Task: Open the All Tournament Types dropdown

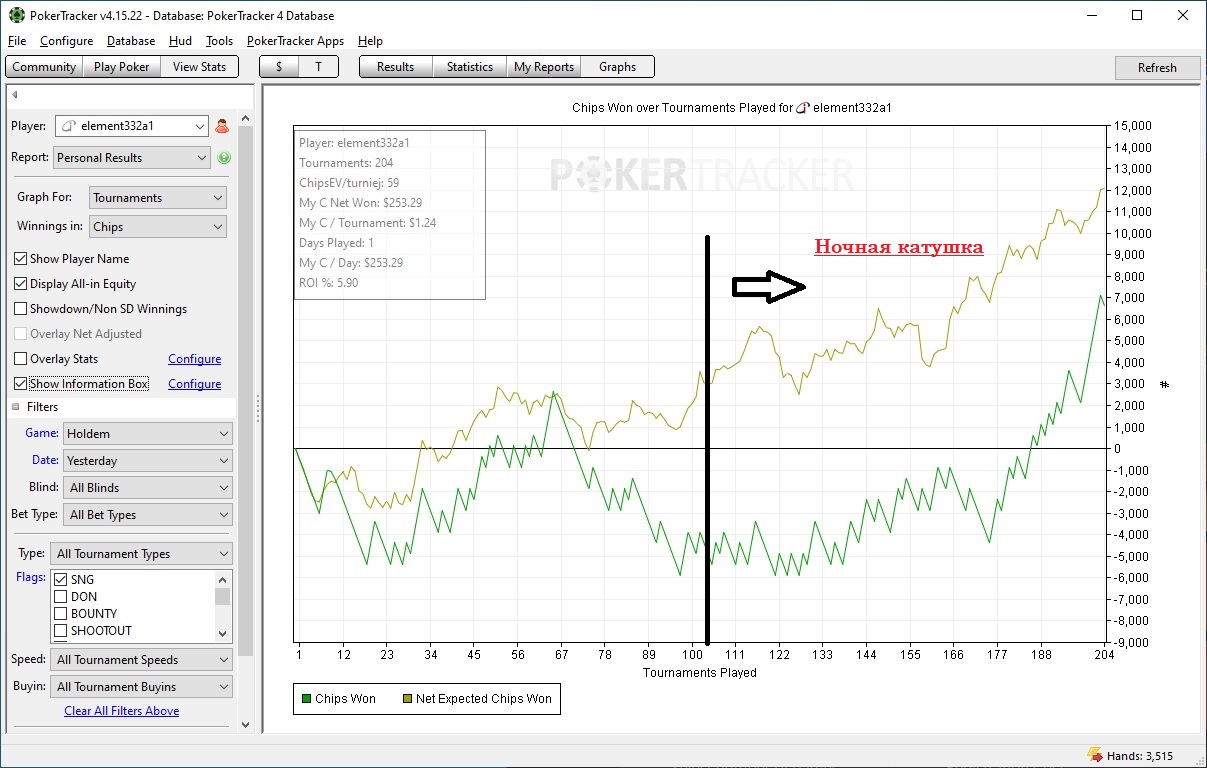Action: point(142,554)
